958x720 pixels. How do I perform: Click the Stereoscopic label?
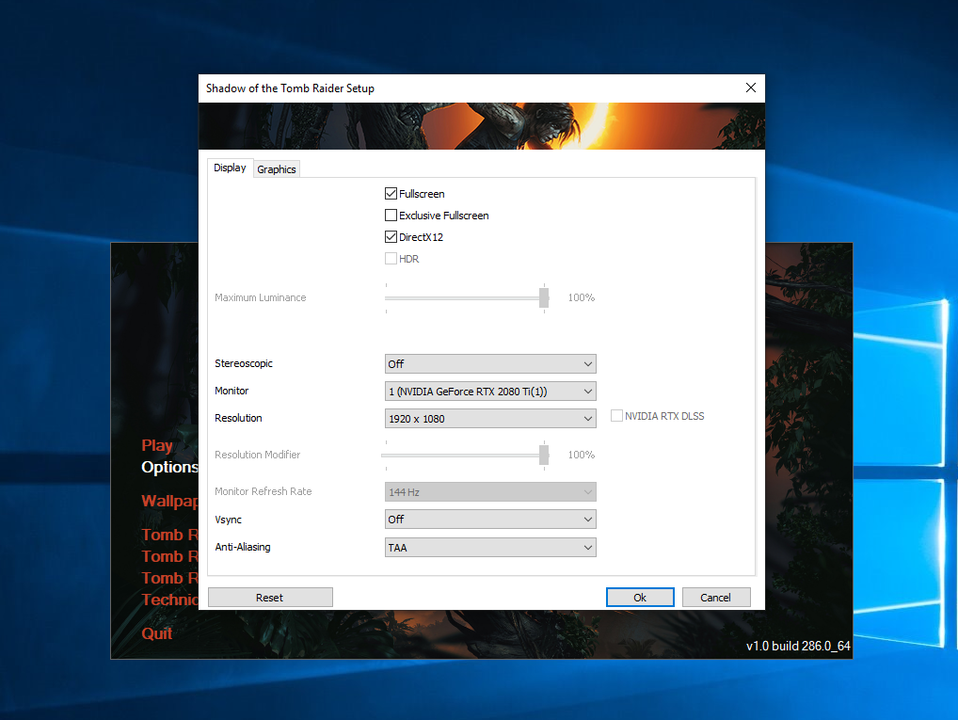(x=243, y=363)
